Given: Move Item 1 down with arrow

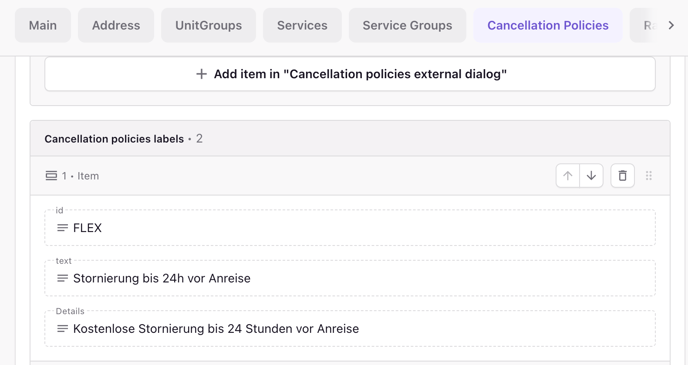Looking at the screenshot, I should (591, 176).
